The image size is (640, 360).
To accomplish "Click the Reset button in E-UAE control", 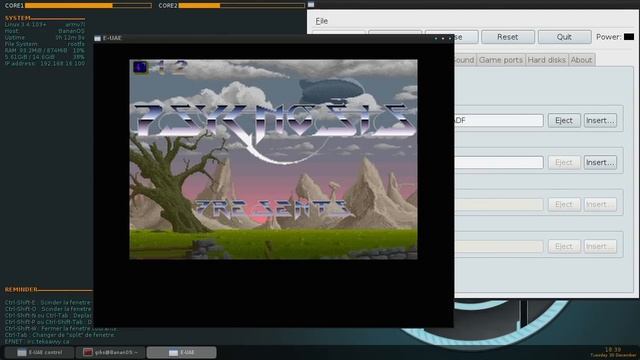I will 507,37.
